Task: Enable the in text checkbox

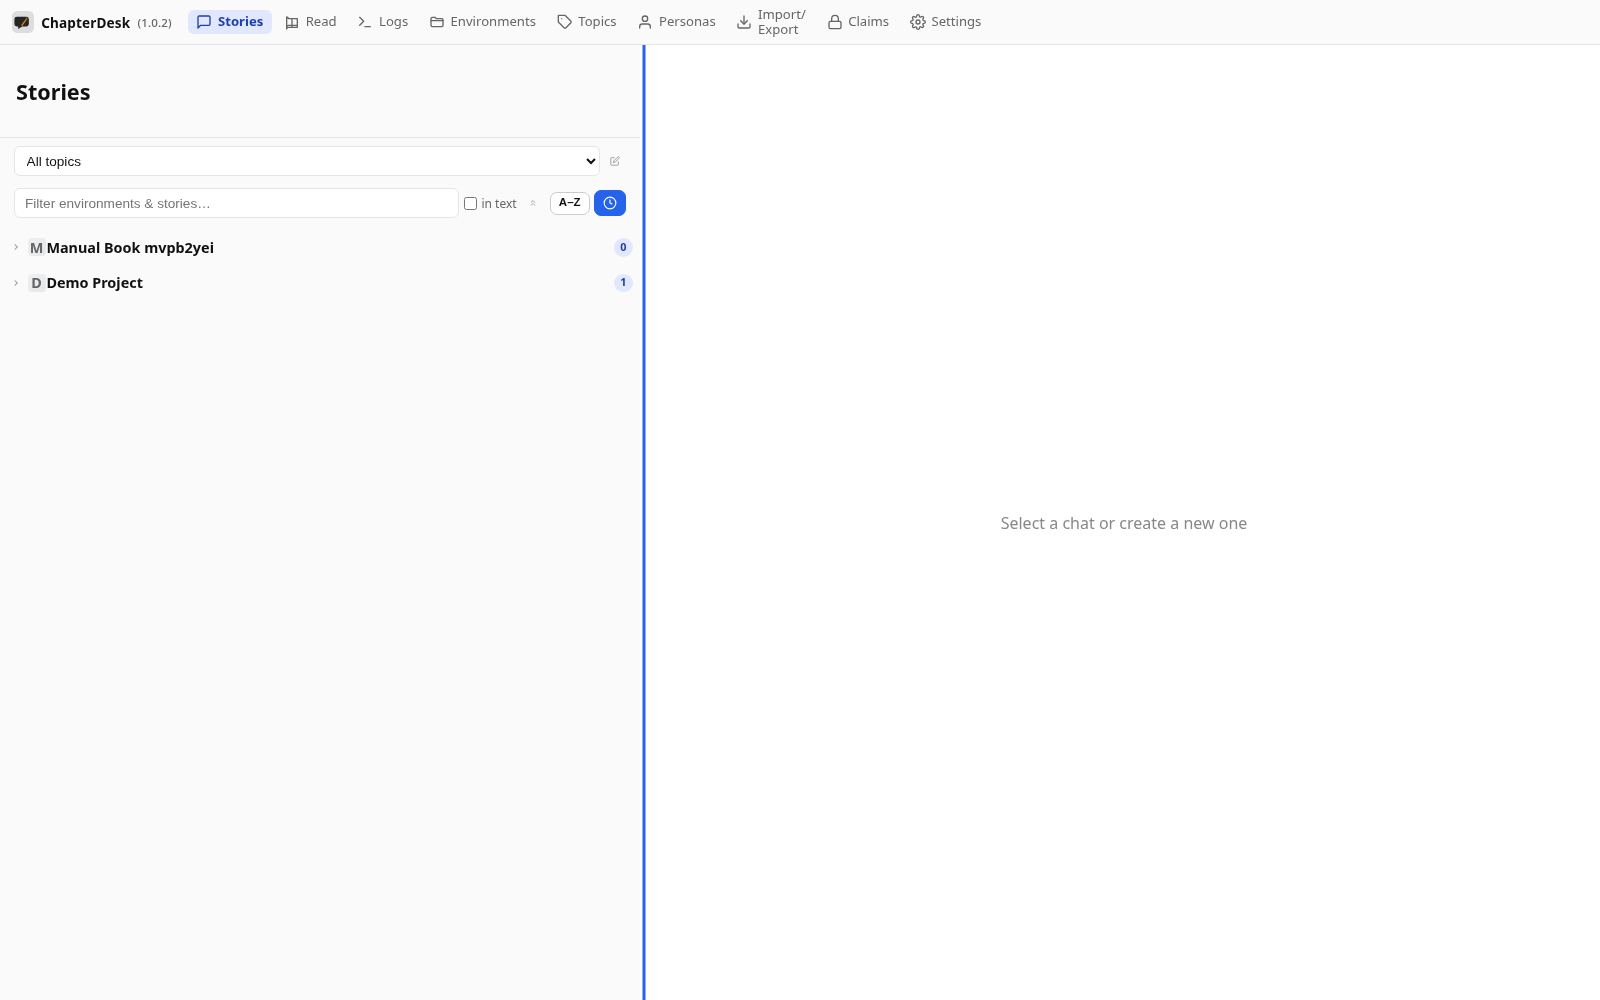Action: (x=470, y=203)
